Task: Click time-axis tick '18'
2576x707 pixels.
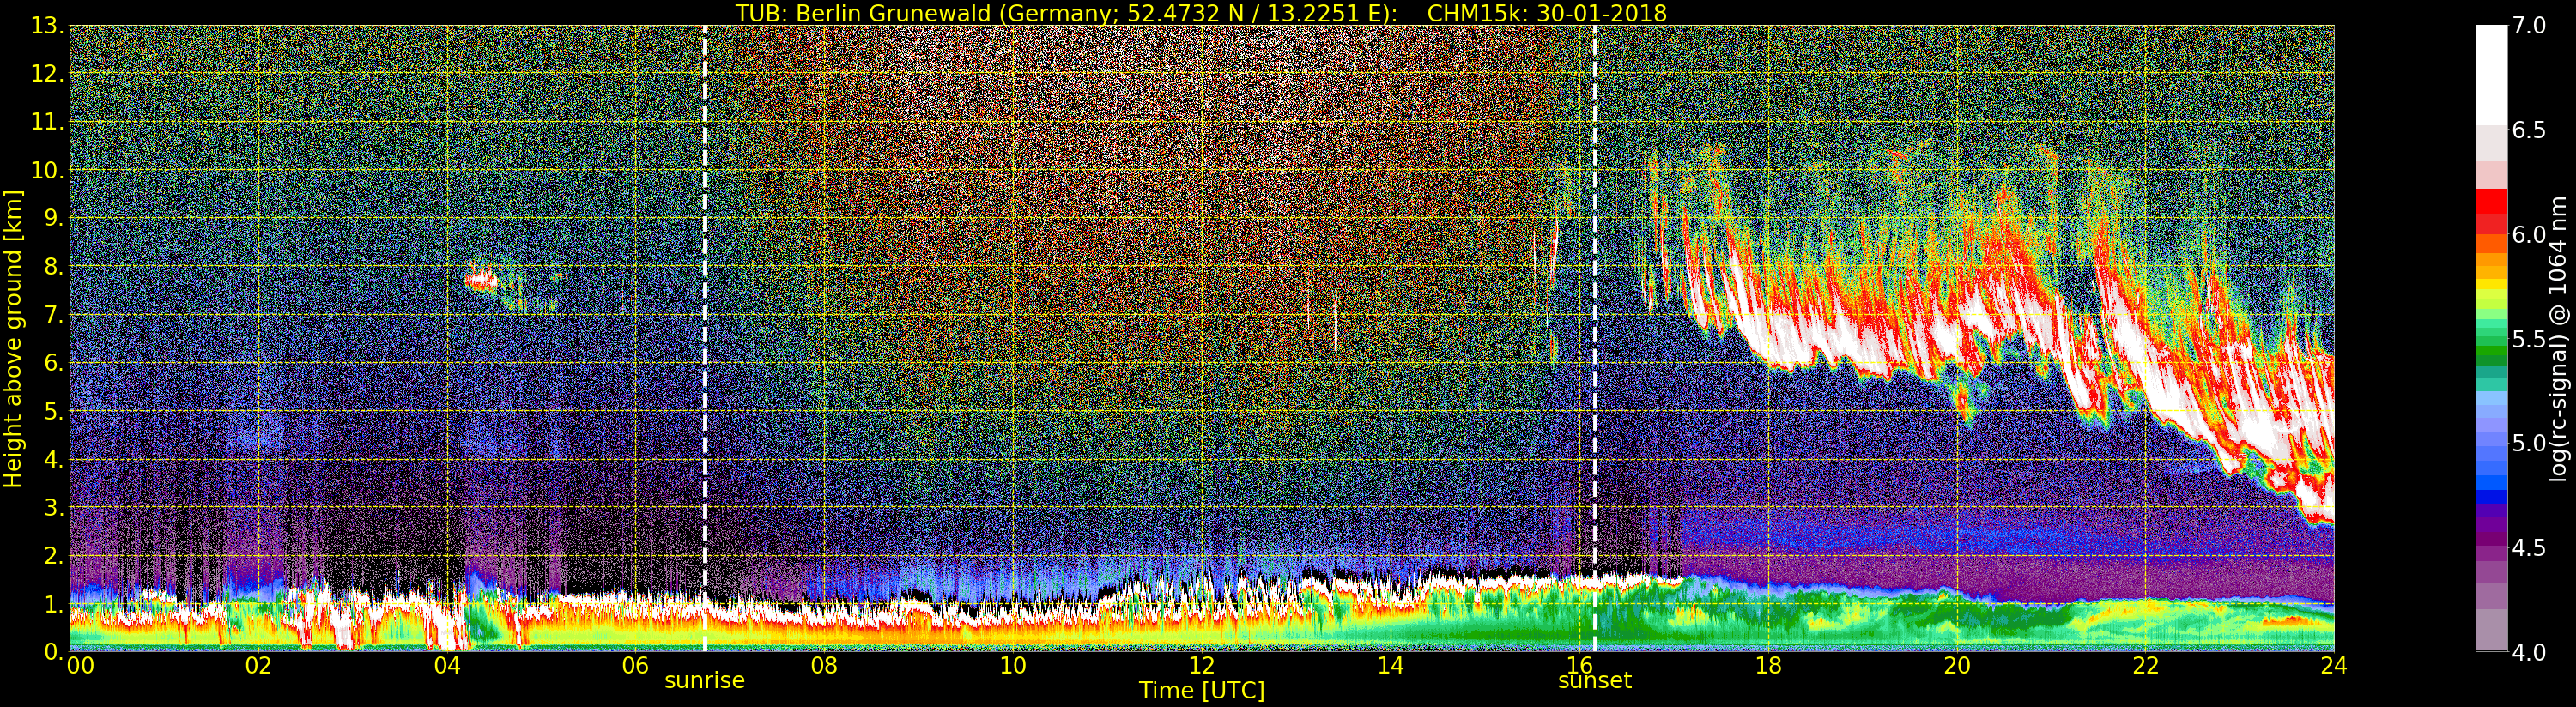Action: 1768,666
